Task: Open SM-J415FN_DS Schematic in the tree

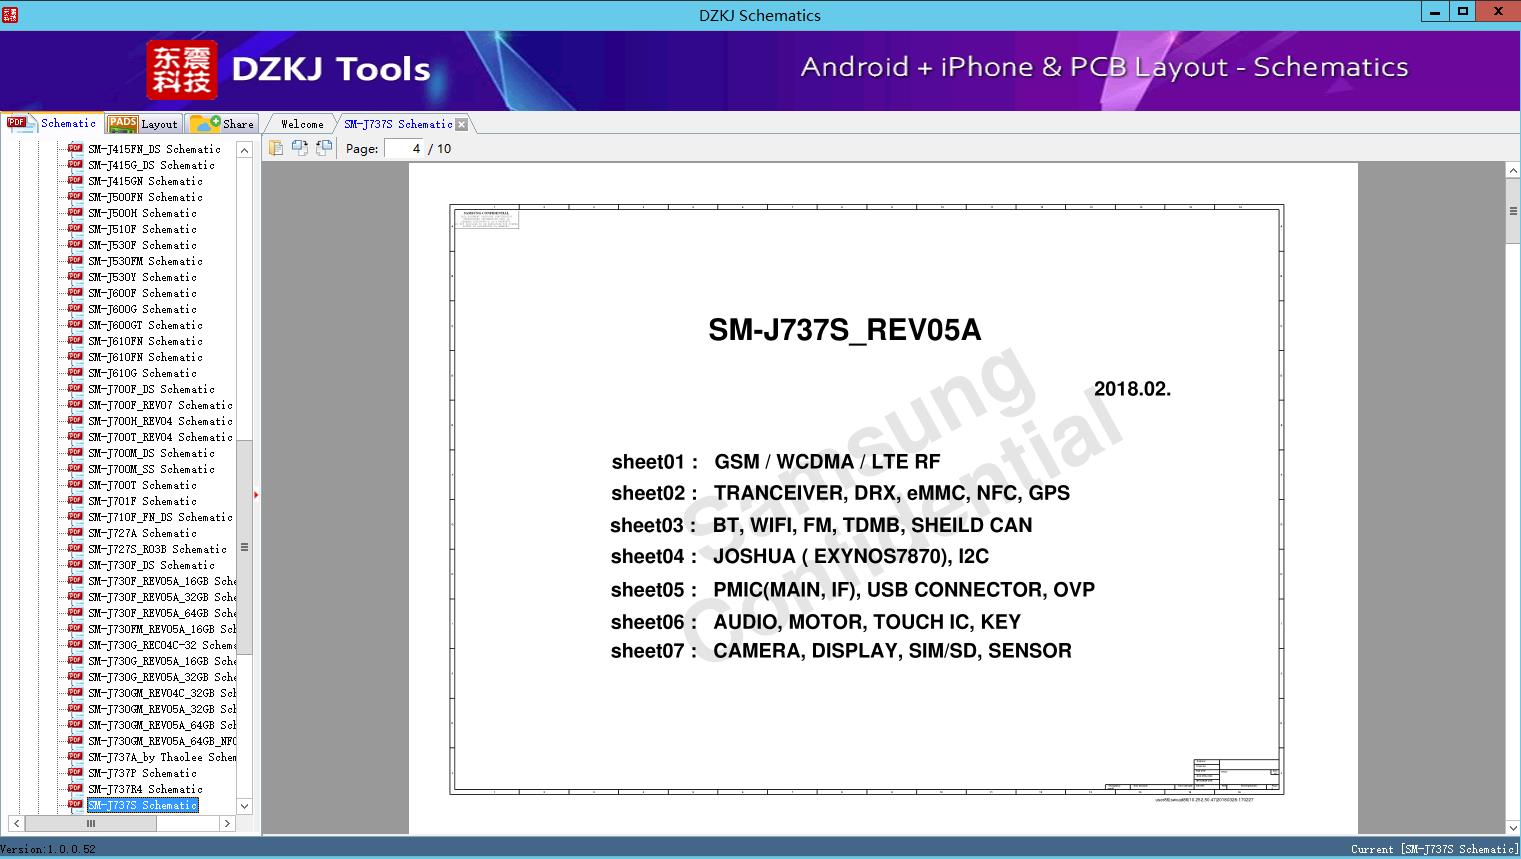Action: 154,149
